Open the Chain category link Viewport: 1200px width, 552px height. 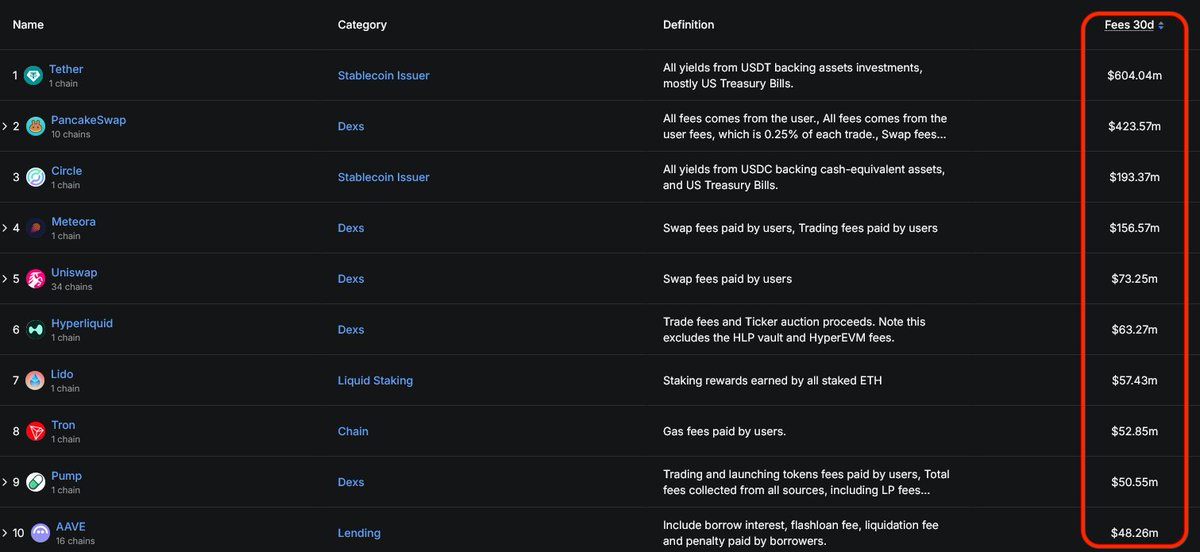coord(353,432)
